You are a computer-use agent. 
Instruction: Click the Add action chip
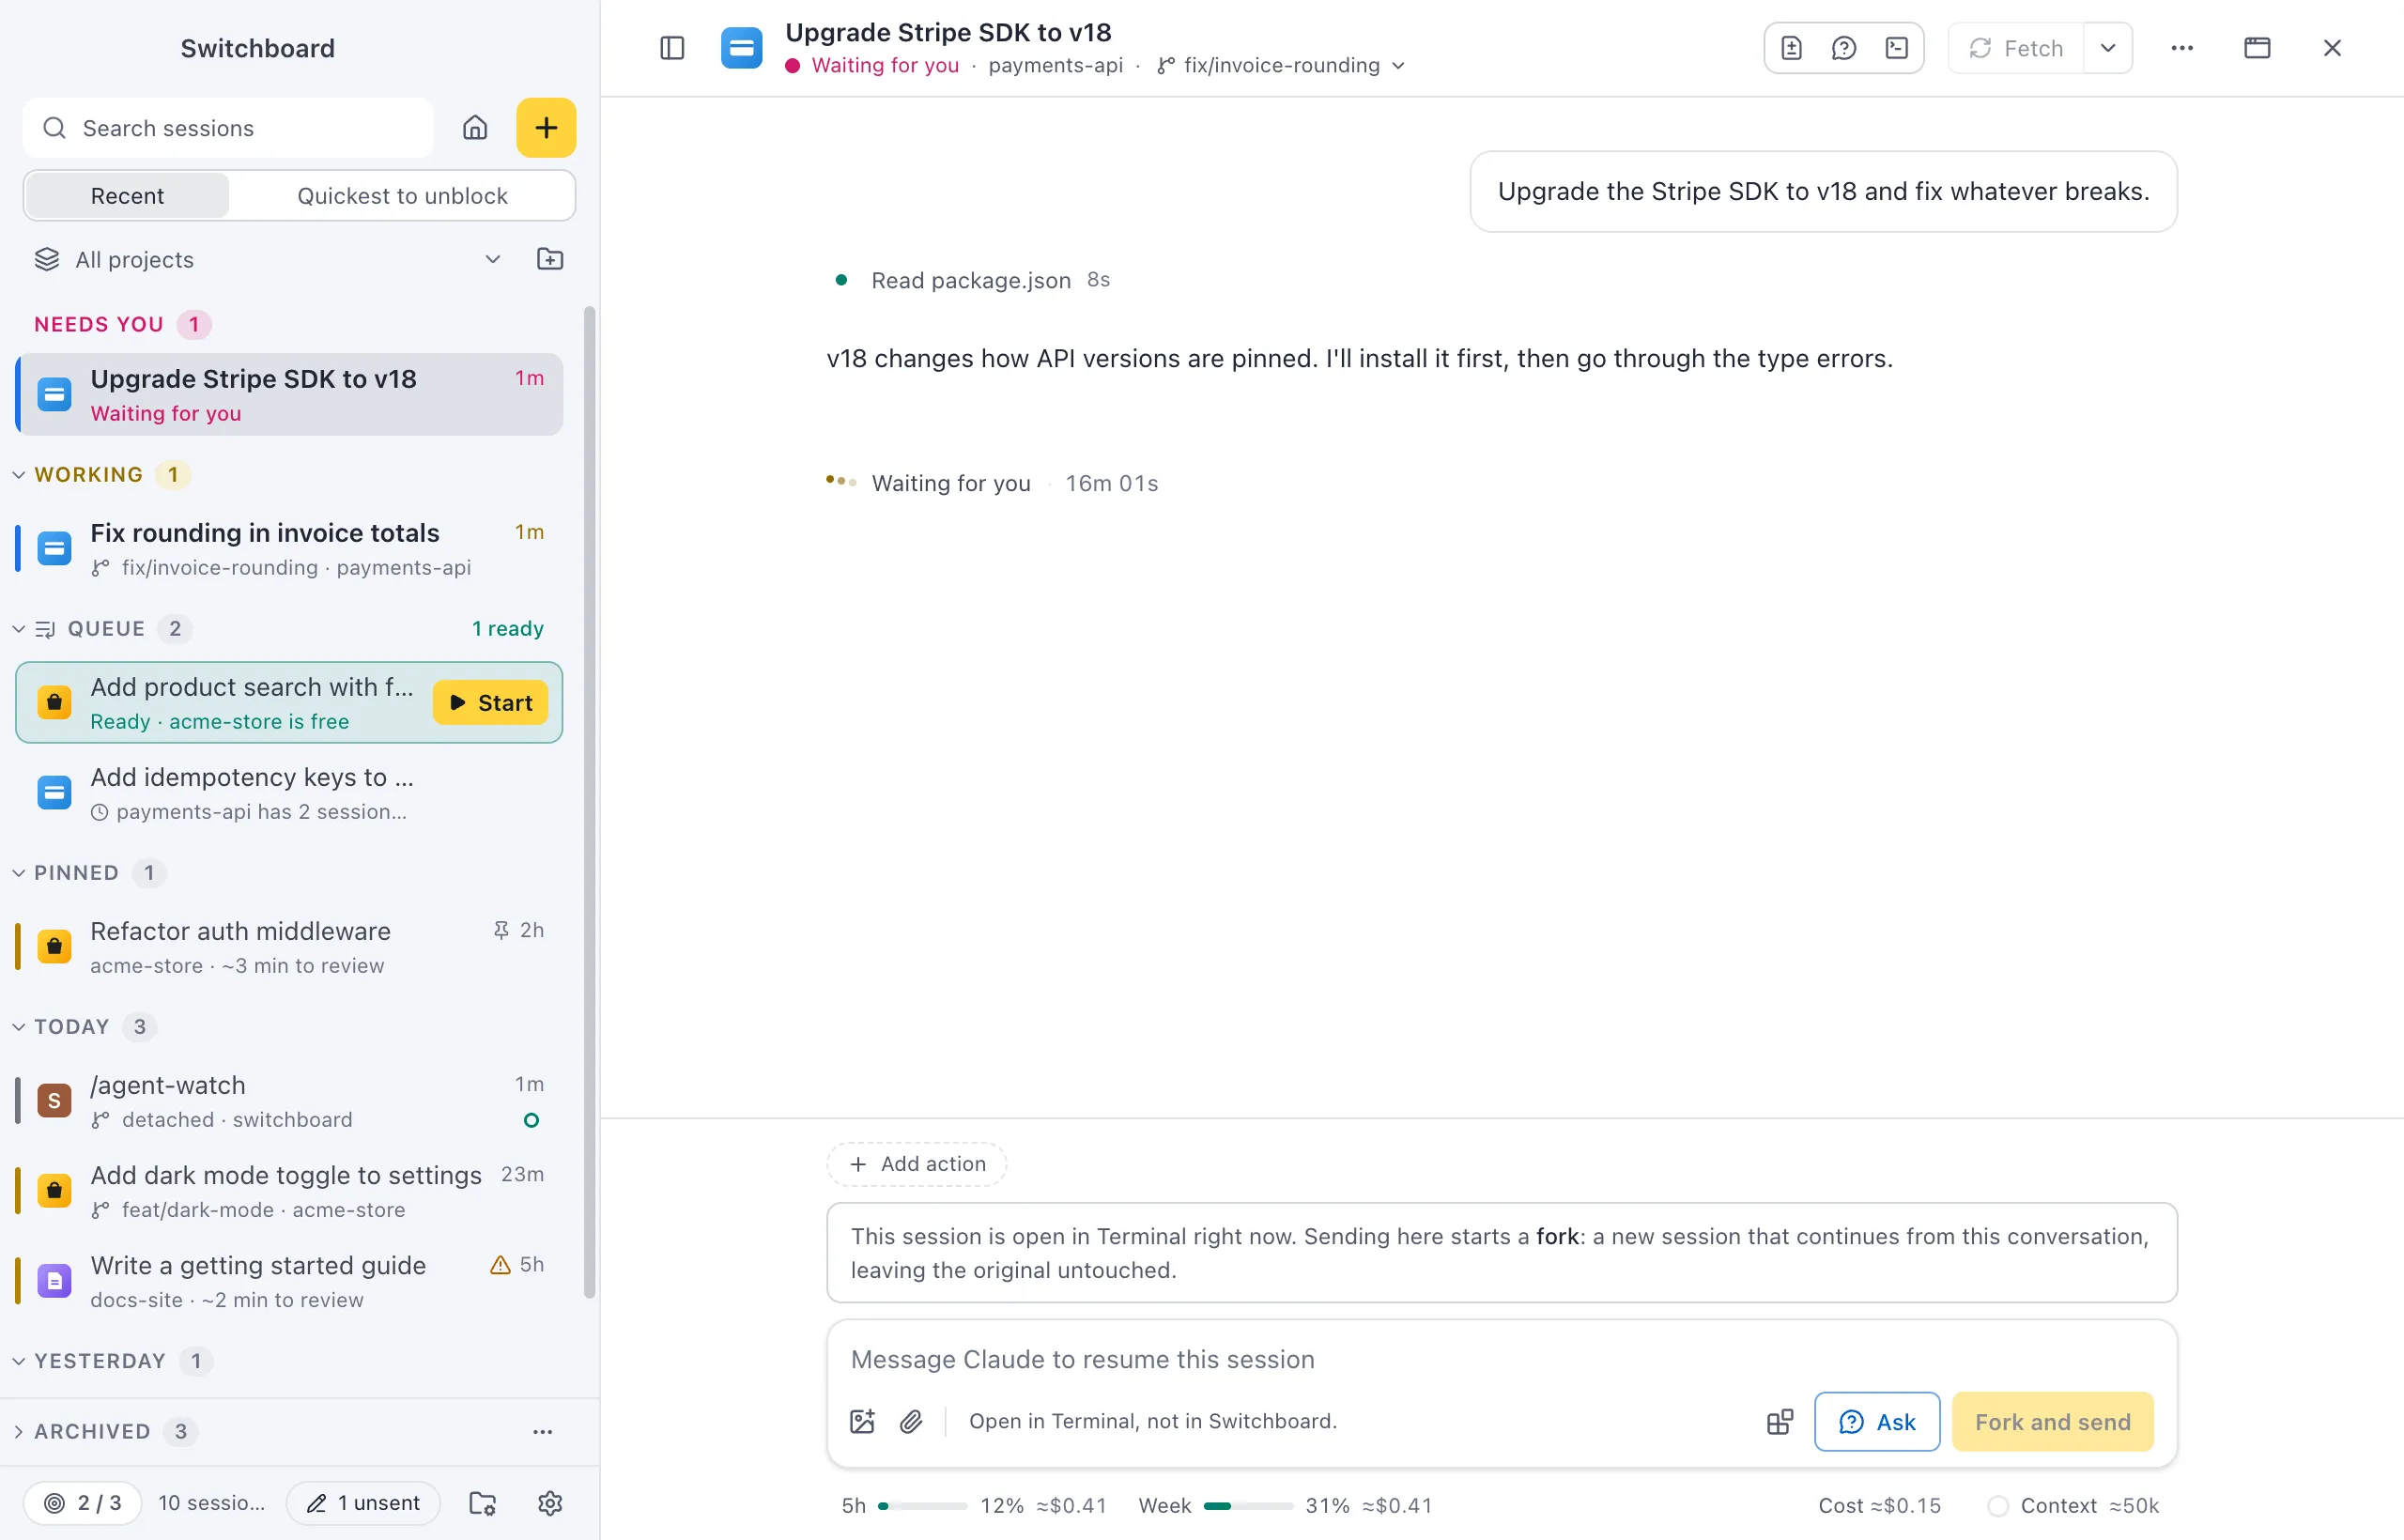click(916, 1164)
